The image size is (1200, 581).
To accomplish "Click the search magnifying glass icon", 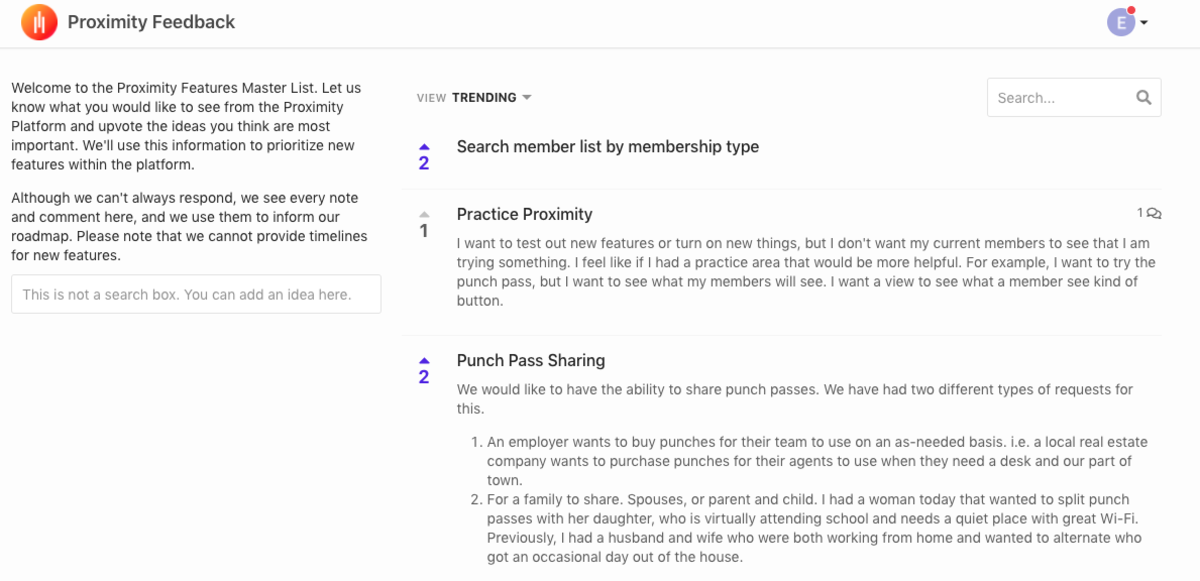I will point(1144,98).
